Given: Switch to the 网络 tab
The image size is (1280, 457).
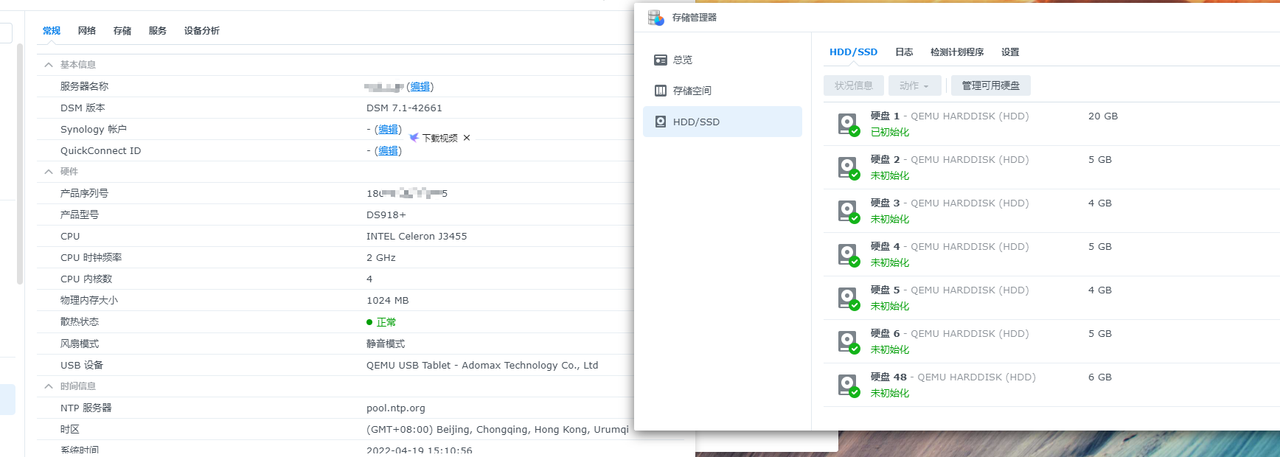Looking at the screenshot, I should pyautogui.click(x=87, y=31).
